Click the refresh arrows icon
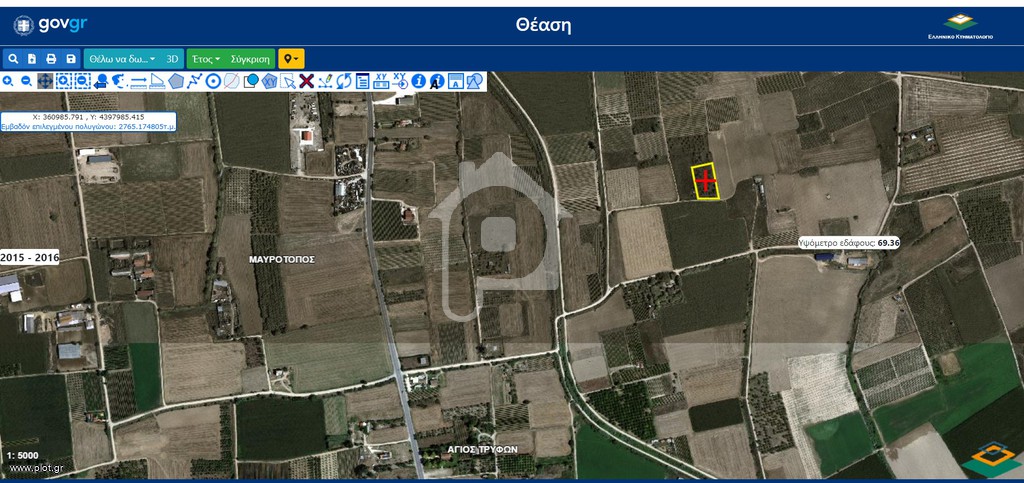Screen dimensions: 1024x483 tap(344, 81)
